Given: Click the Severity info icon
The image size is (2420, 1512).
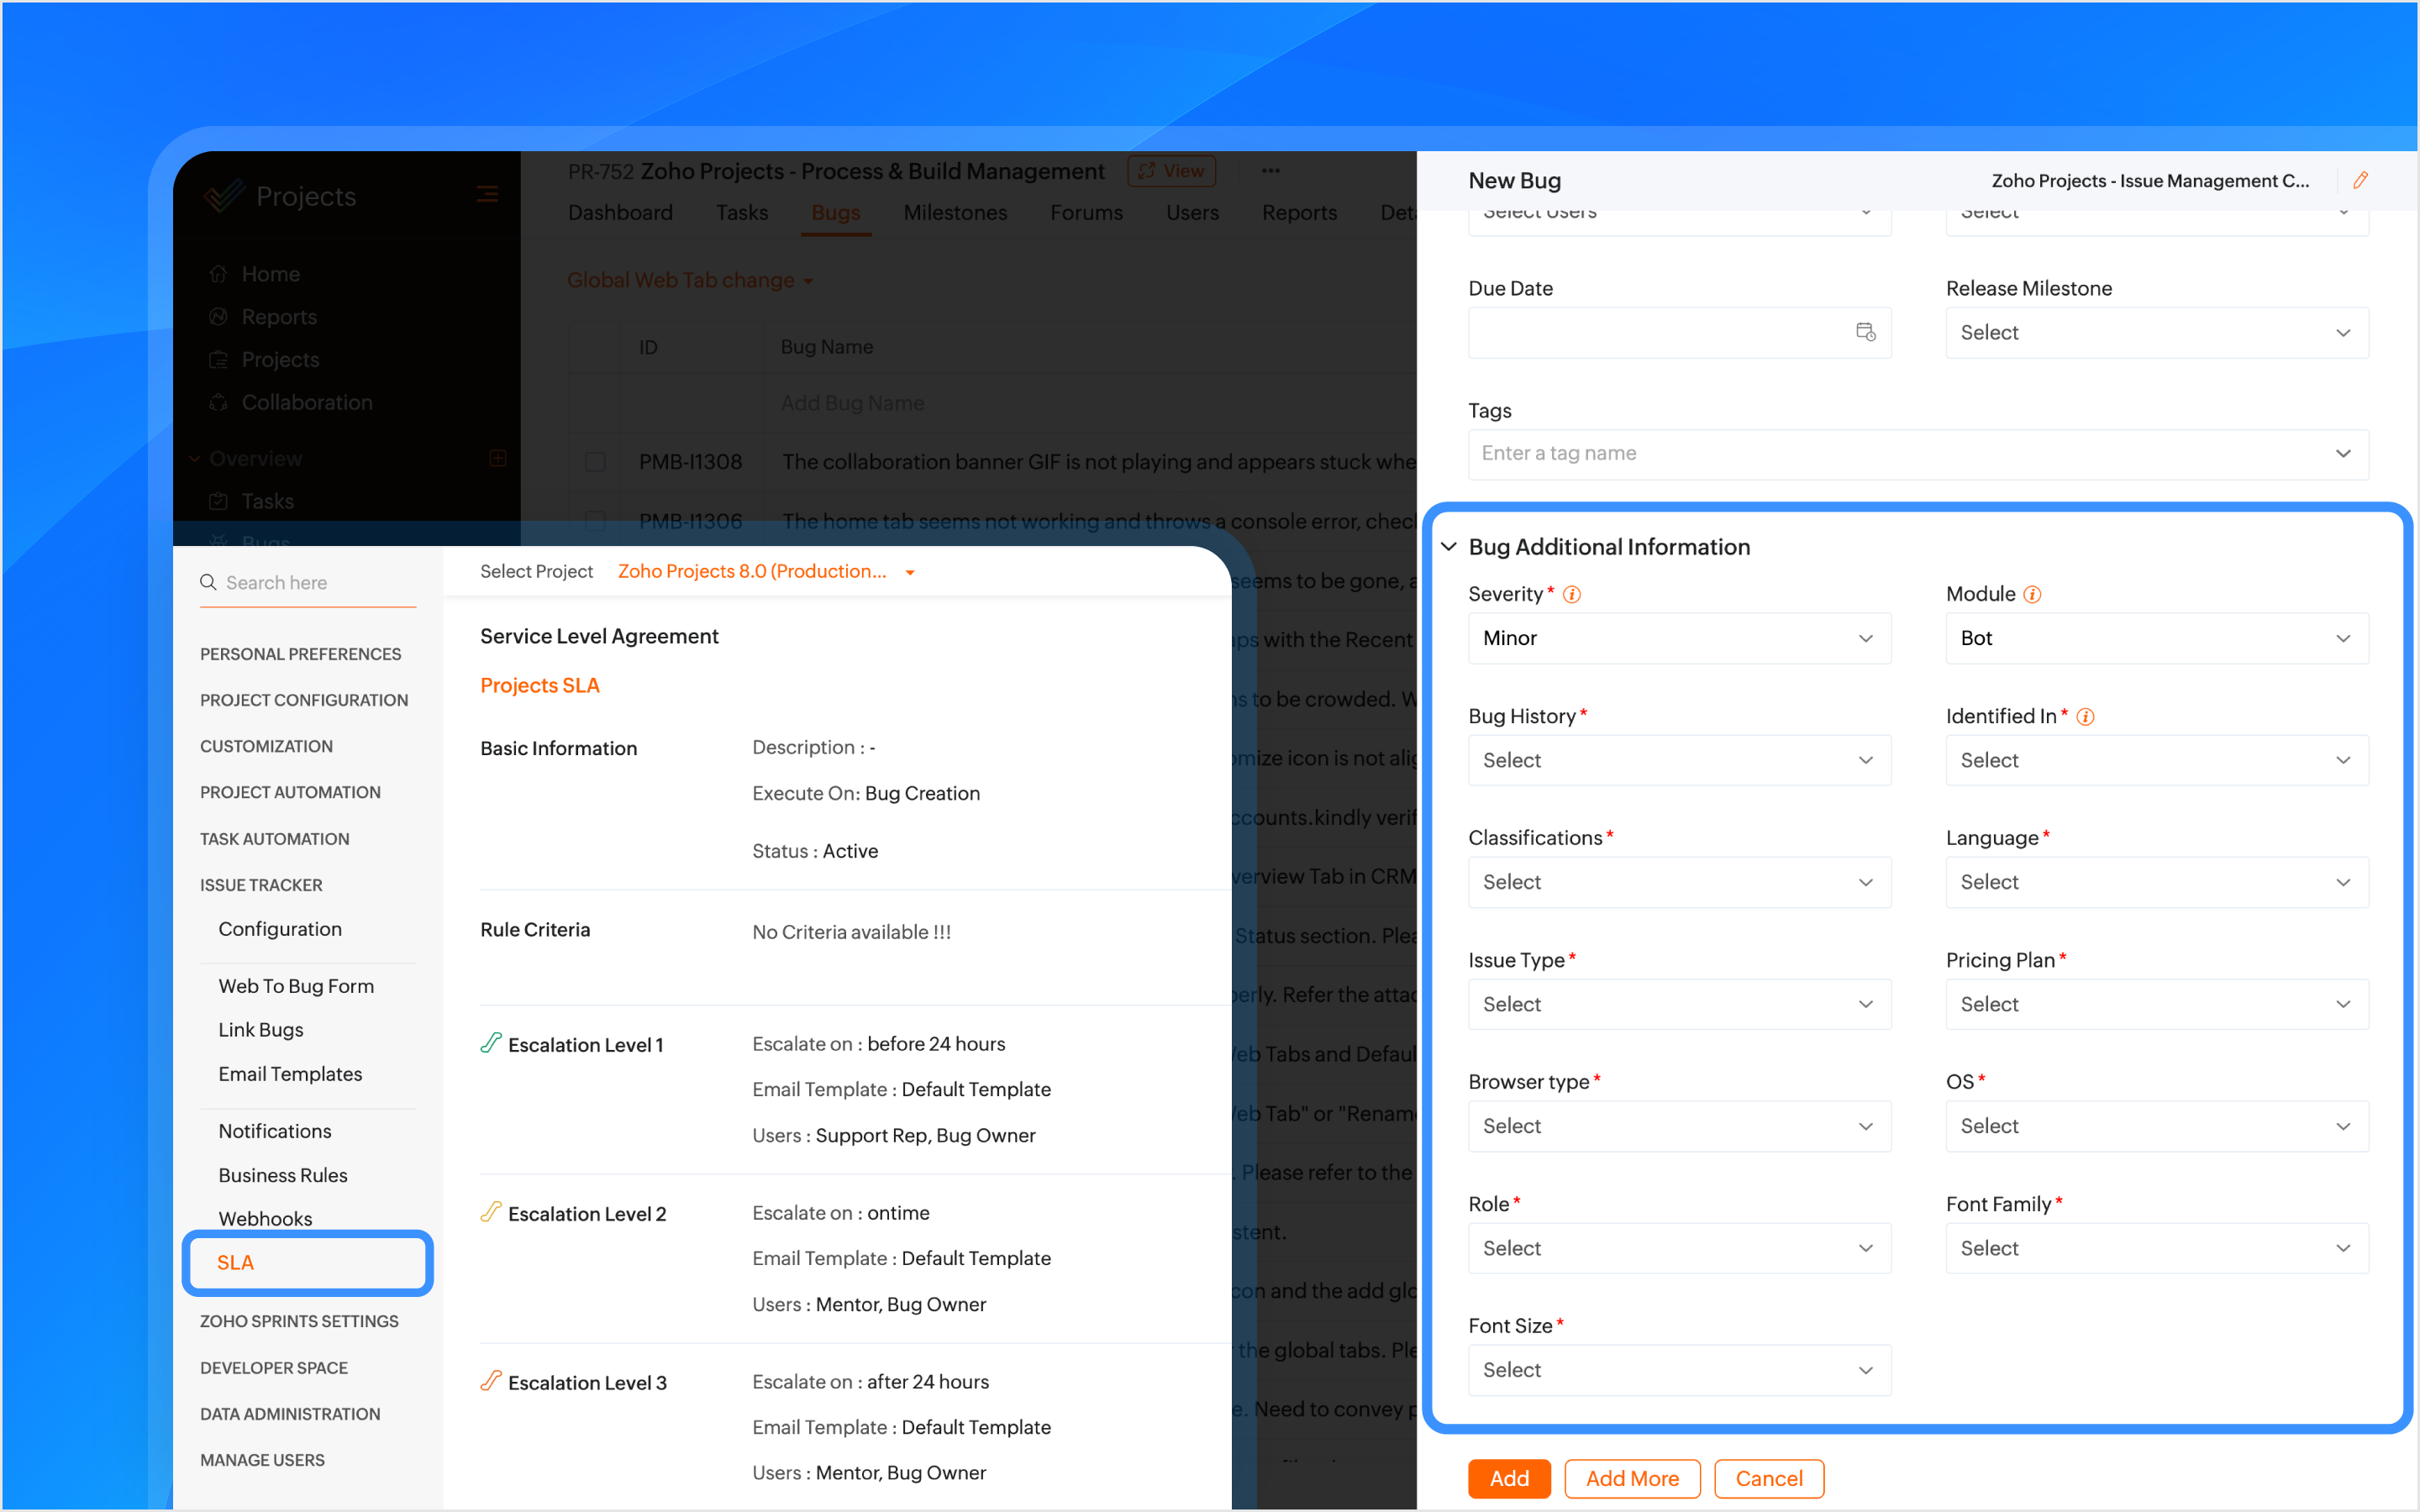Looking at the screenshot, I should (1572, 595).
